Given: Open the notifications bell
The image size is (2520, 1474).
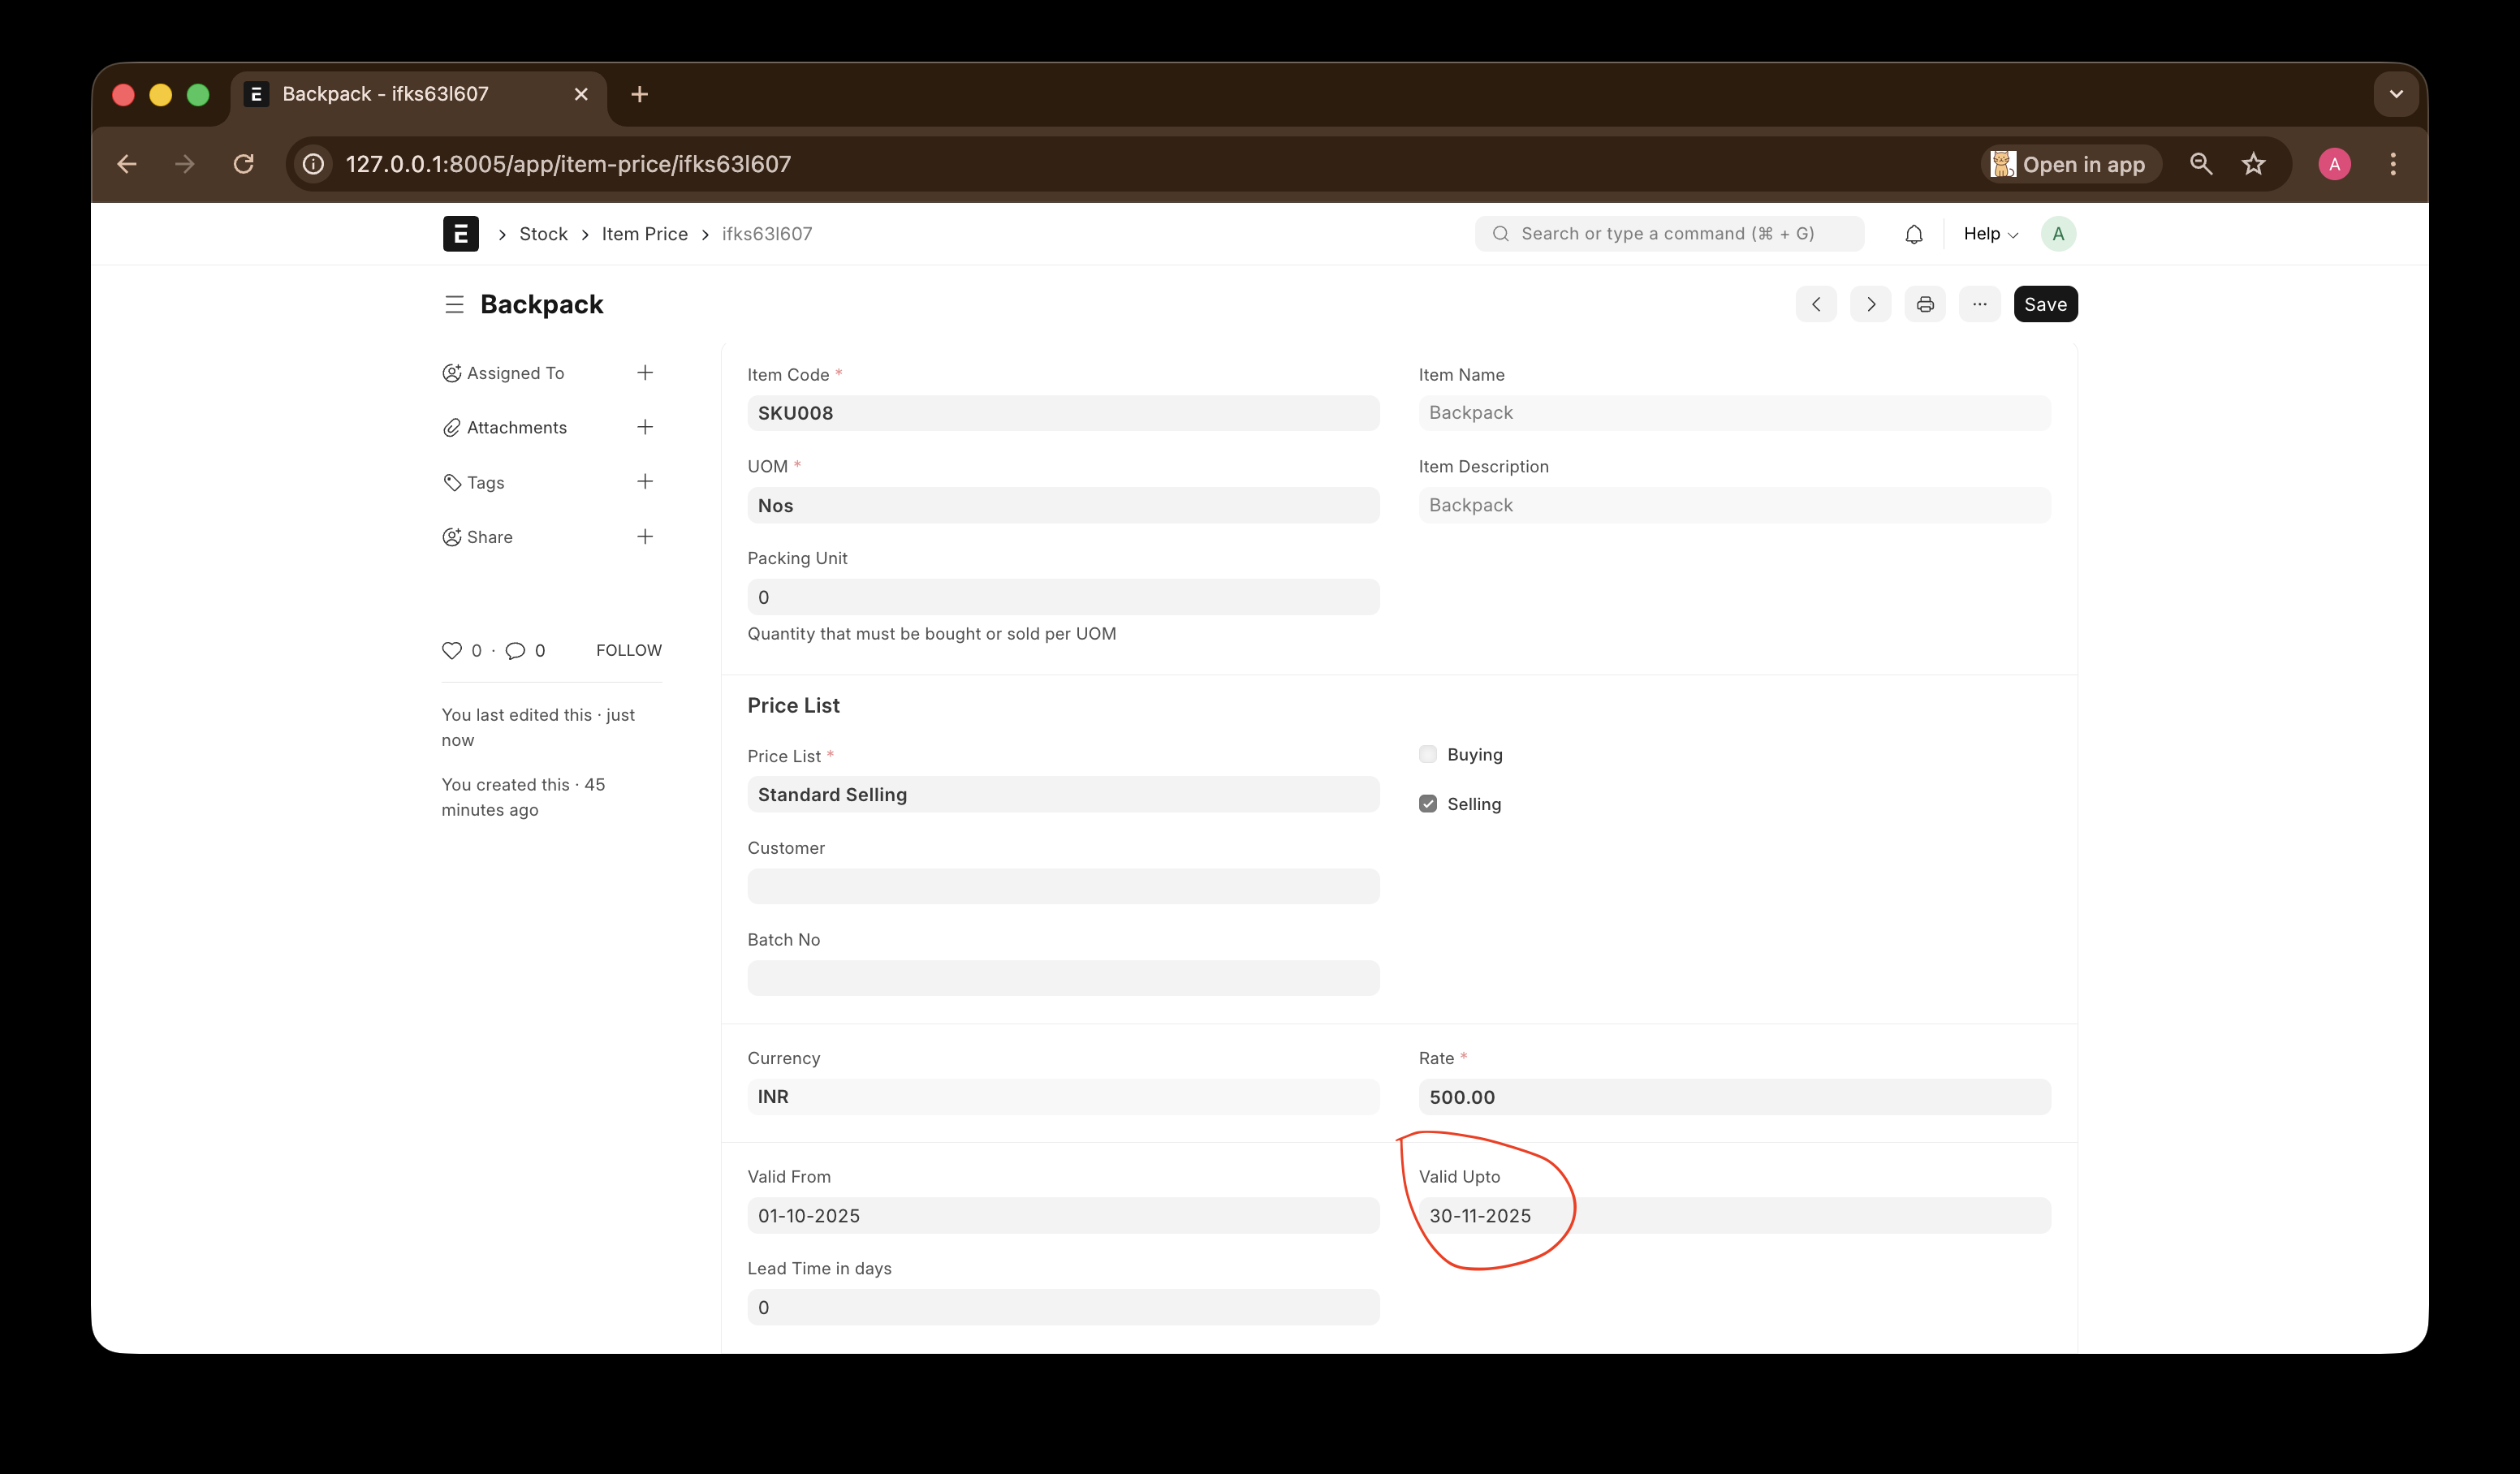Looking at the screenshot, I should coord(1913,234).
